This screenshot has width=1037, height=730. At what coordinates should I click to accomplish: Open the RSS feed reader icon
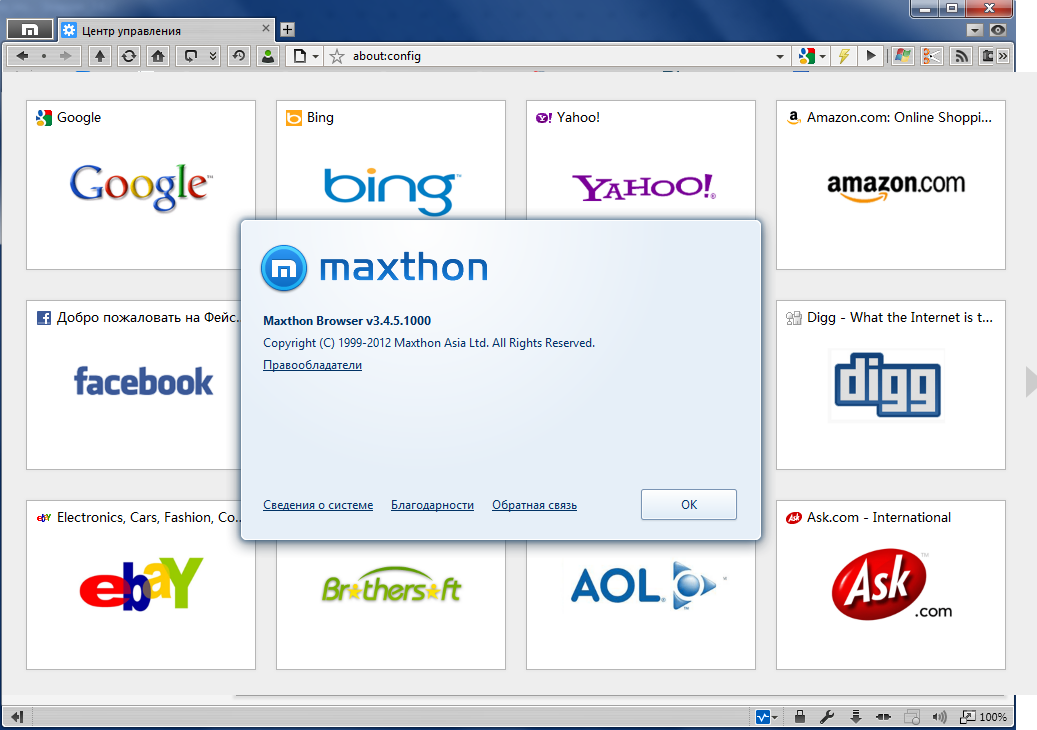pos(961,56)
